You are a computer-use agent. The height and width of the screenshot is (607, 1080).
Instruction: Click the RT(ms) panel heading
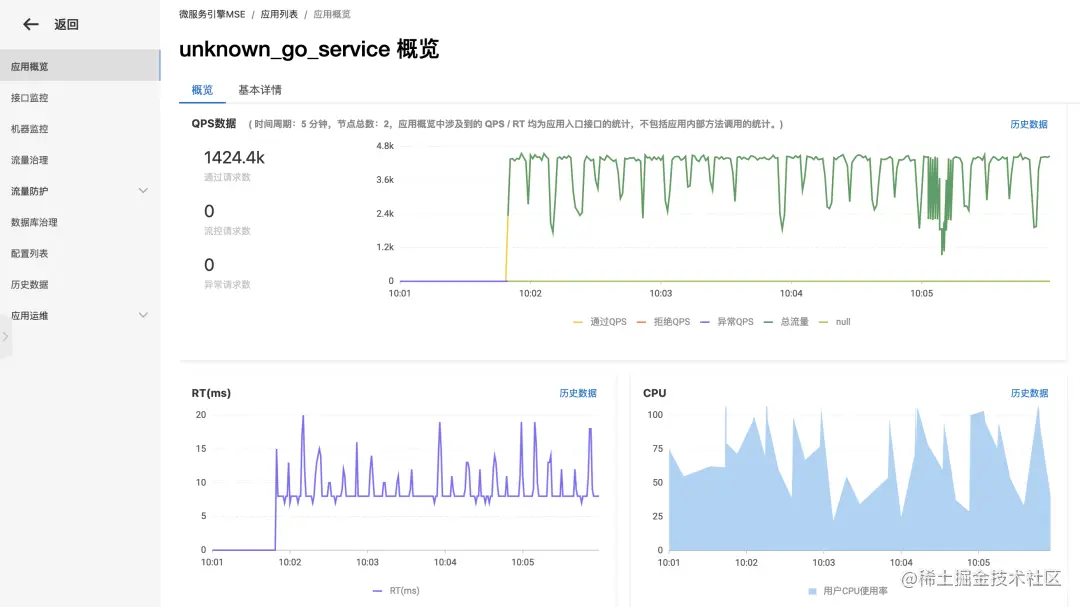[211, 393]
